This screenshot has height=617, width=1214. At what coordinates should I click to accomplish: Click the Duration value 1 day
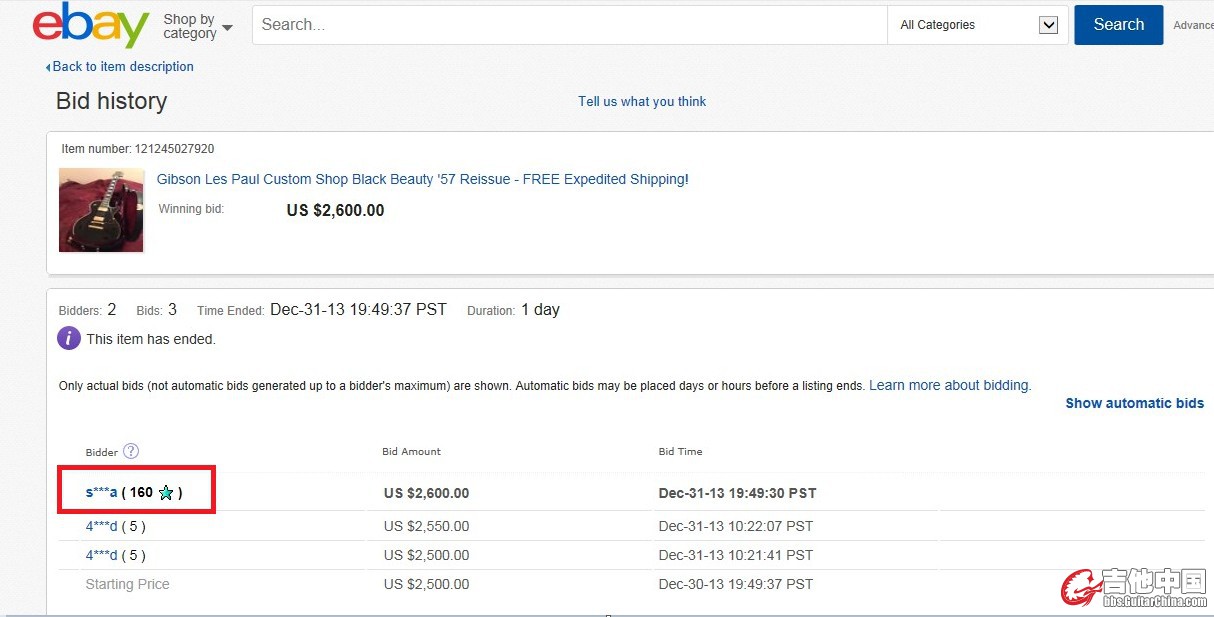pyautogui.click(x=540, y=310)
